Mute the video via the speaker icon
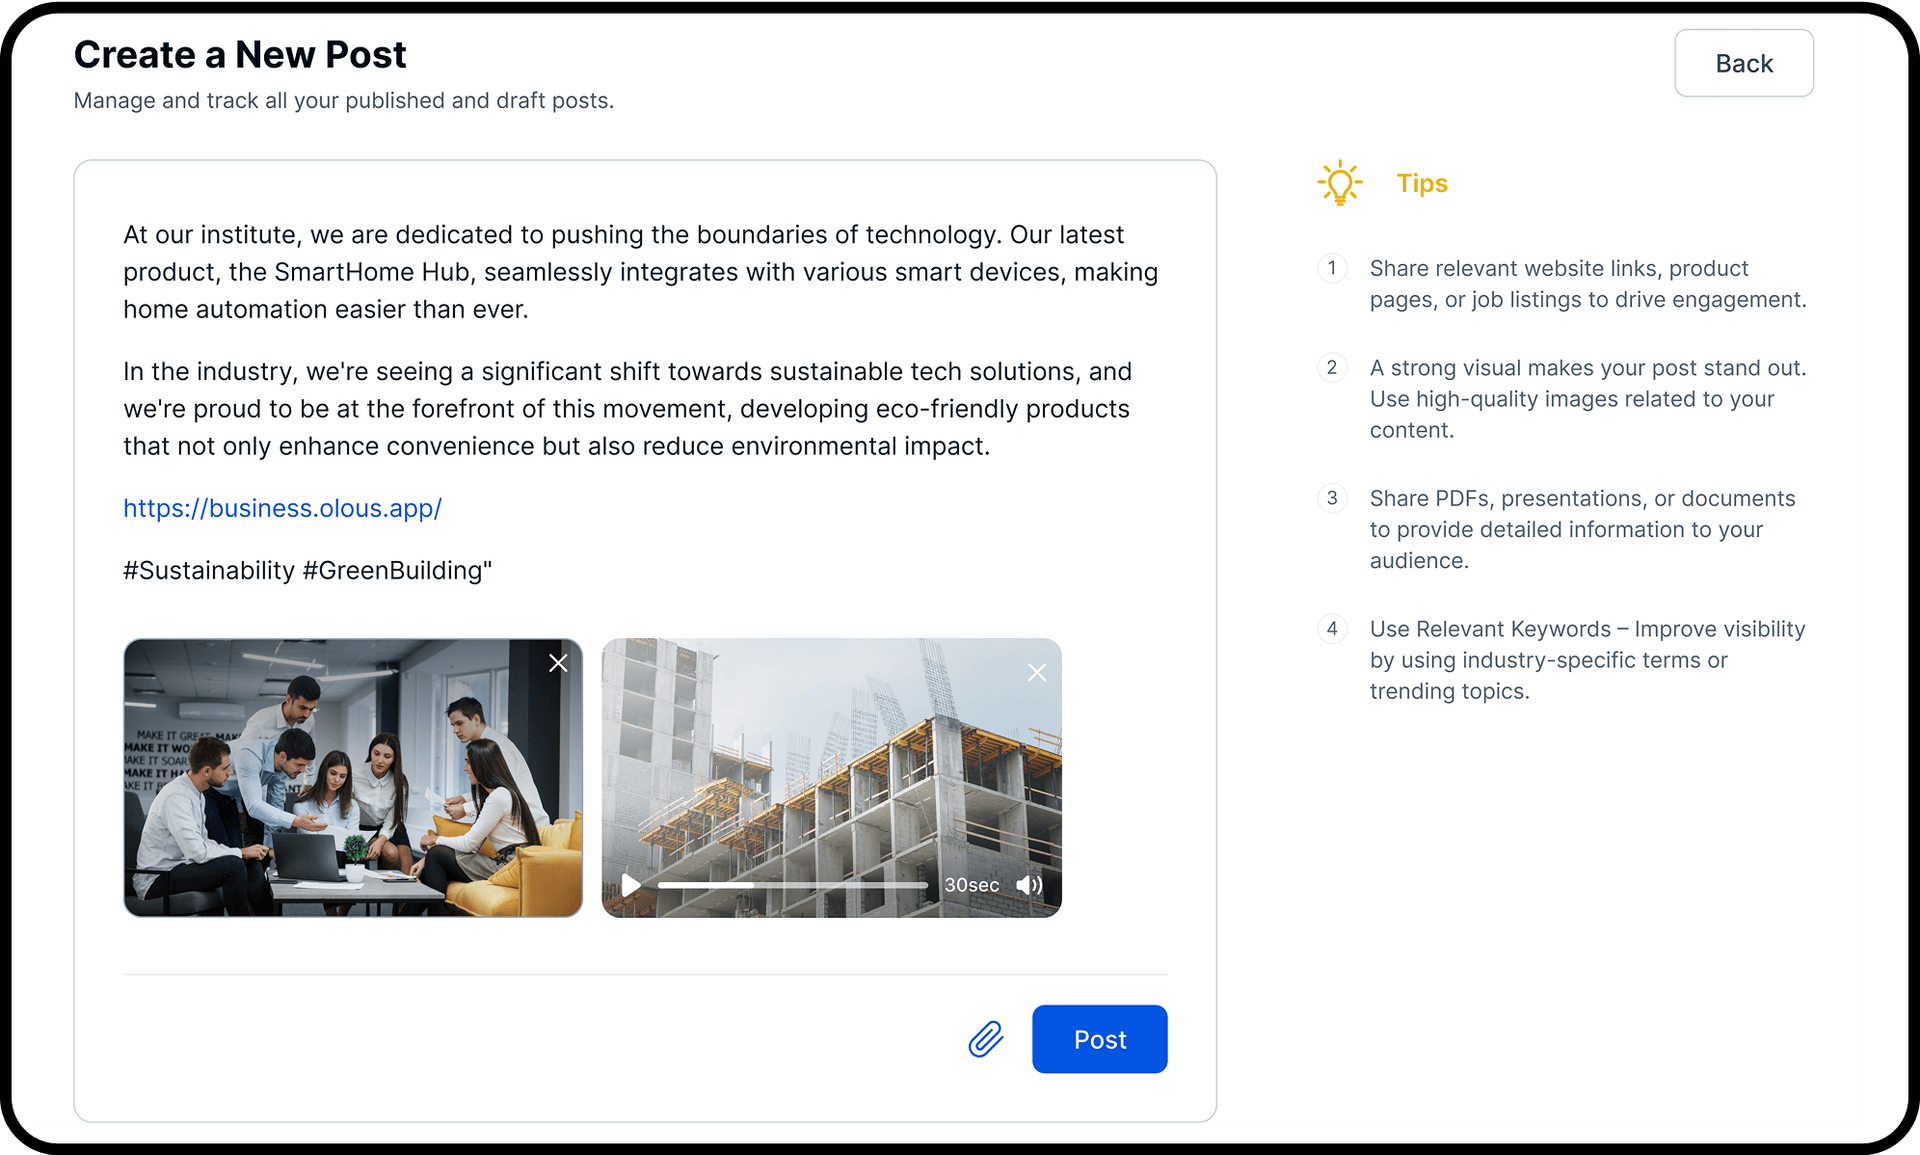 1029,885
